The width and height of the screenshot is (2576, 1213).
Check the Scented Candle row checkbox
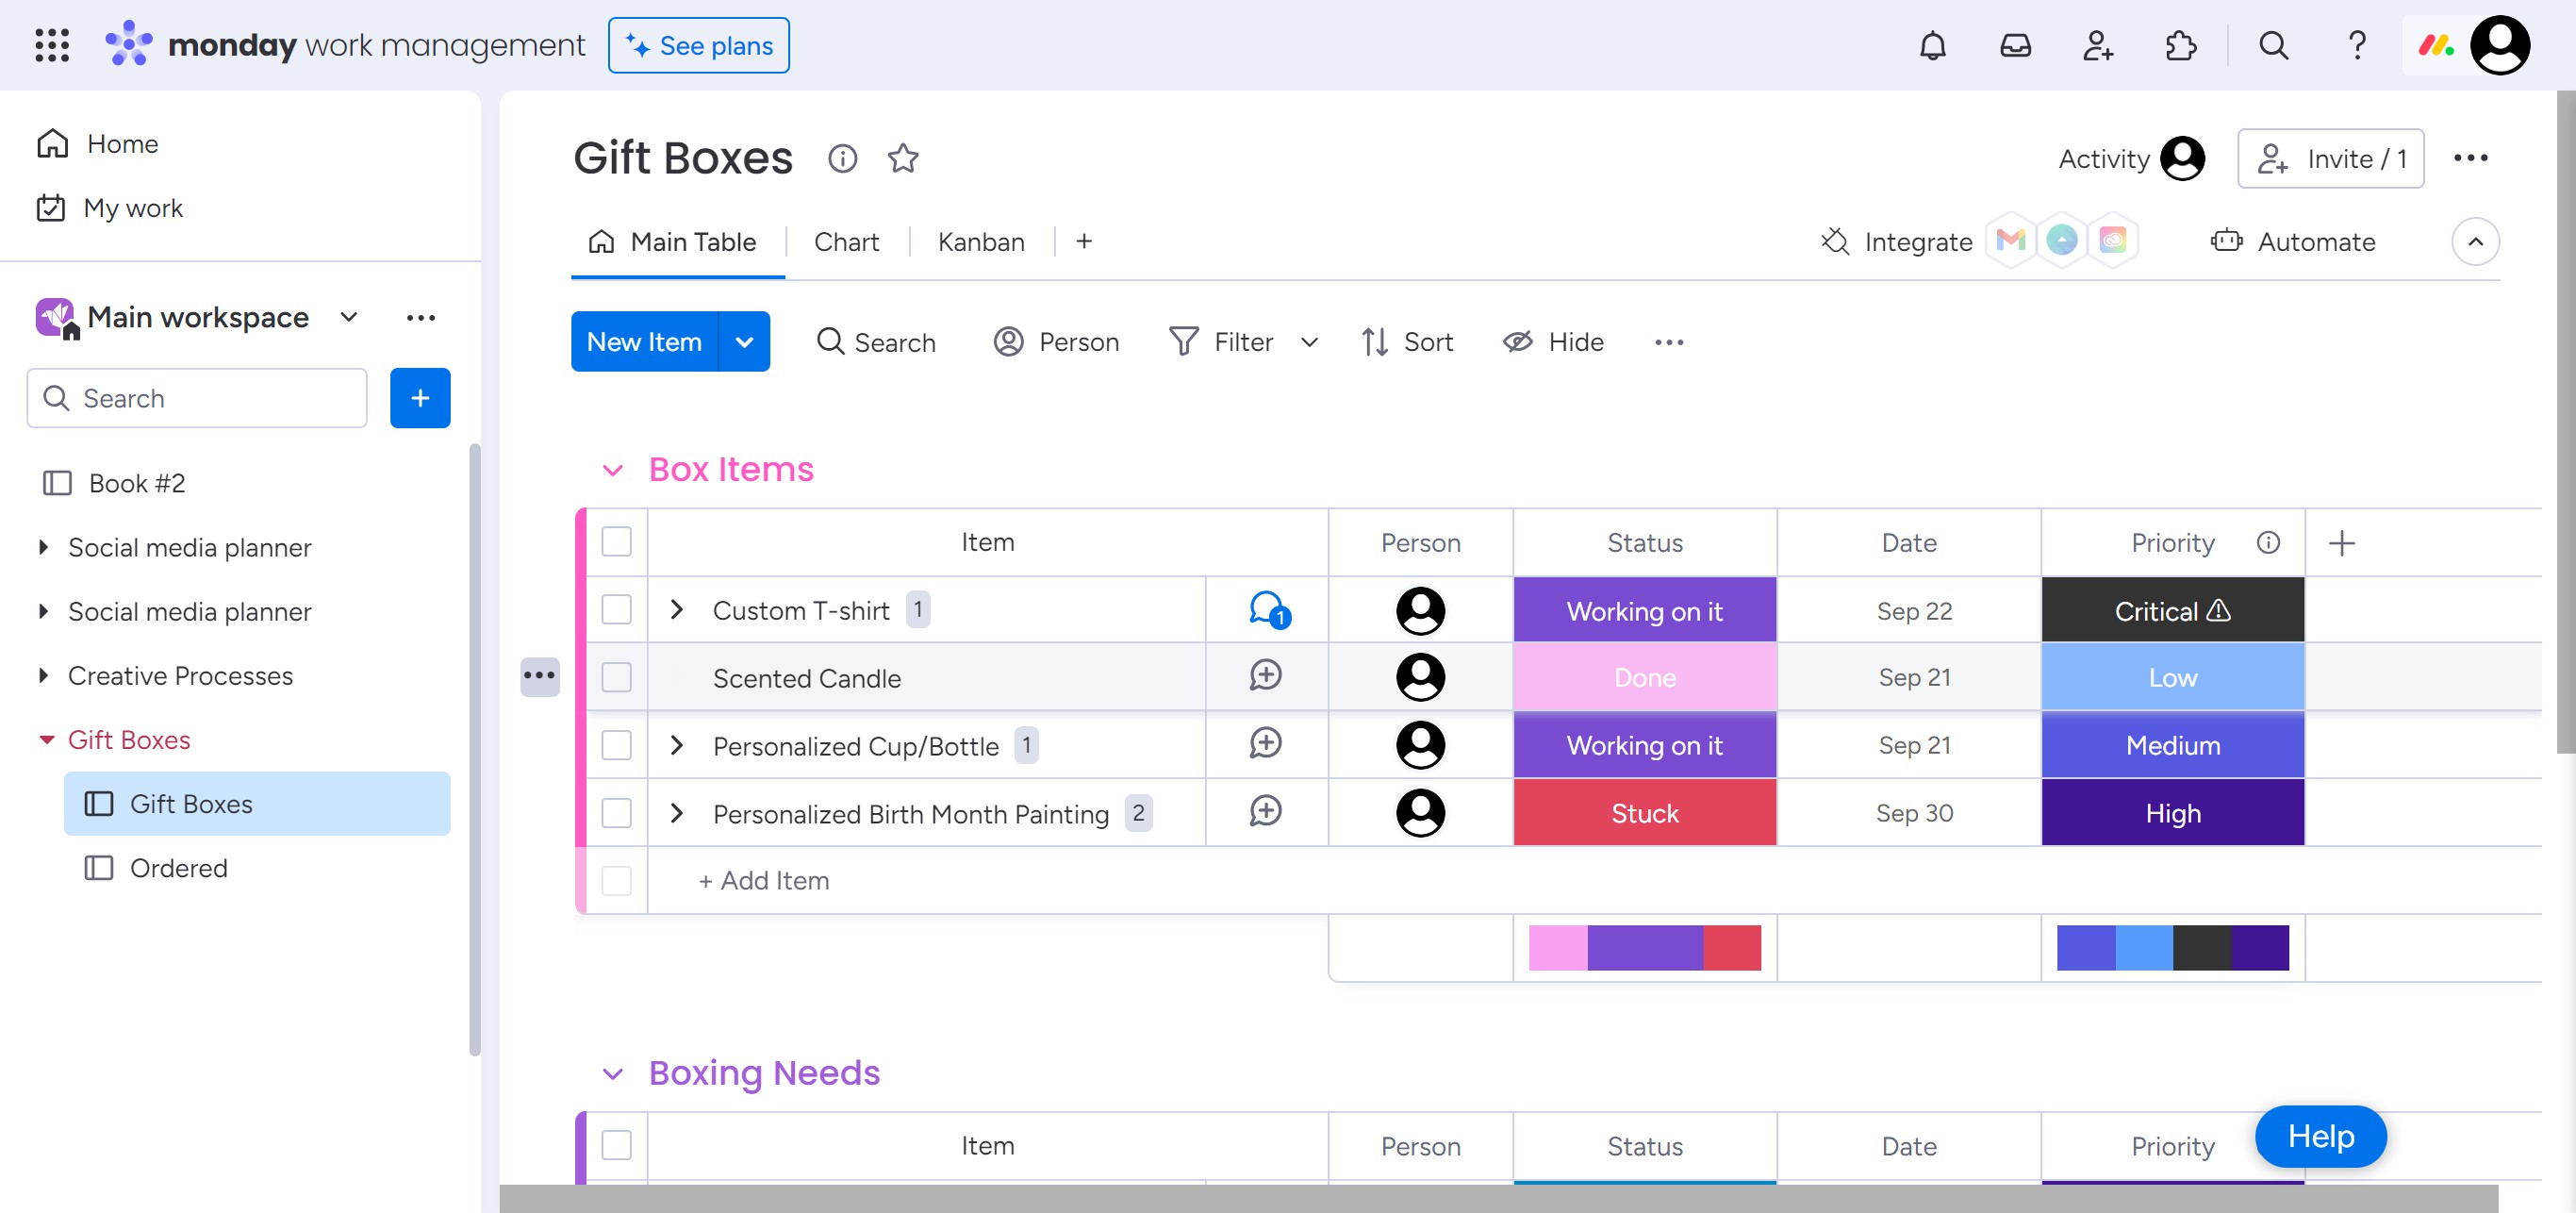[x=617, y=677]
